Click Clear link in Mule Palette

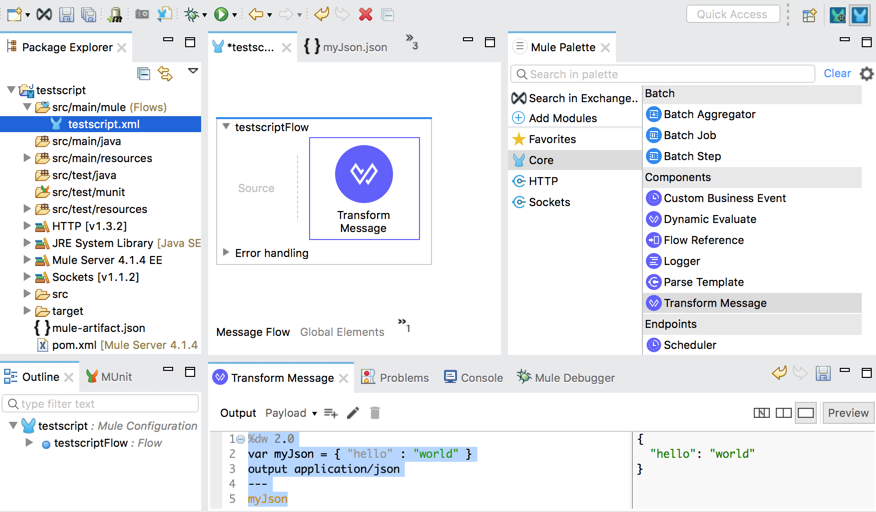coord(837,74)
